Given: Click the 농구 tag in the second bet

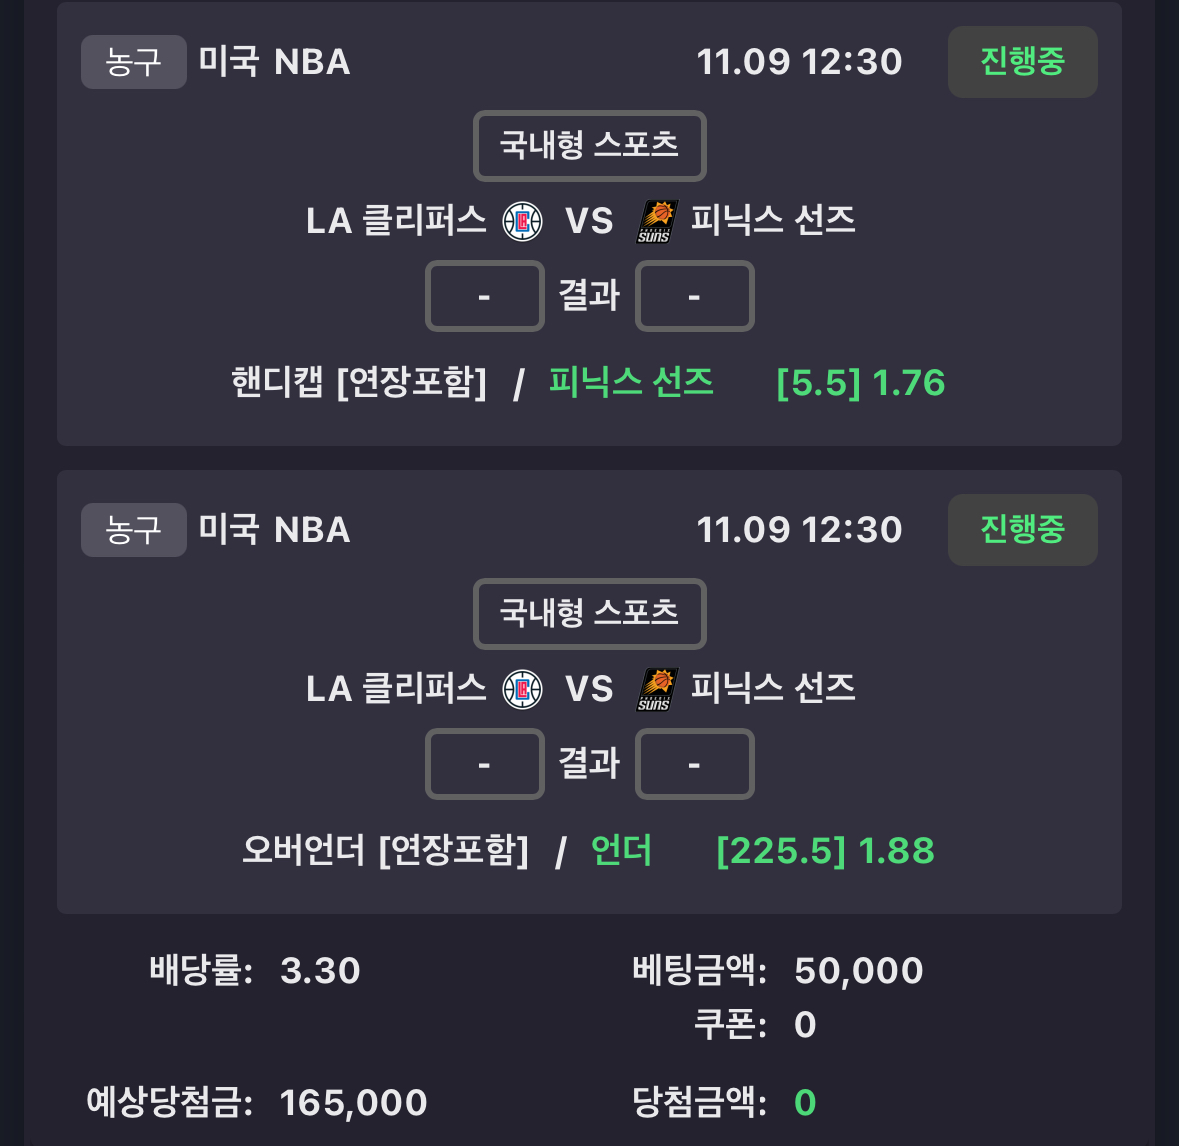Looking at the screenshot, I should (133, 530).
